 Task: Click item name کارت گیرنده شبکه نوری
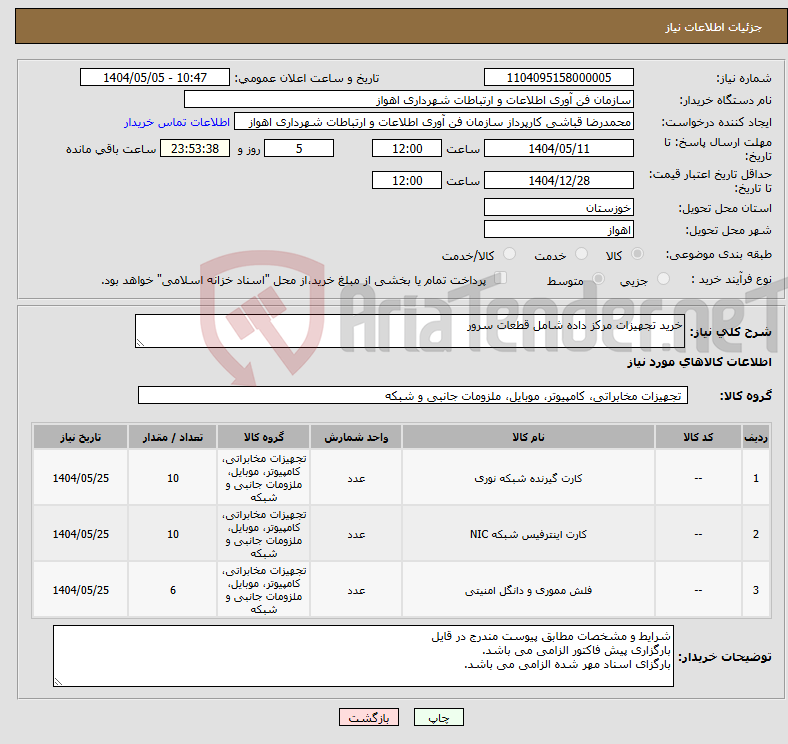[528, 478]
